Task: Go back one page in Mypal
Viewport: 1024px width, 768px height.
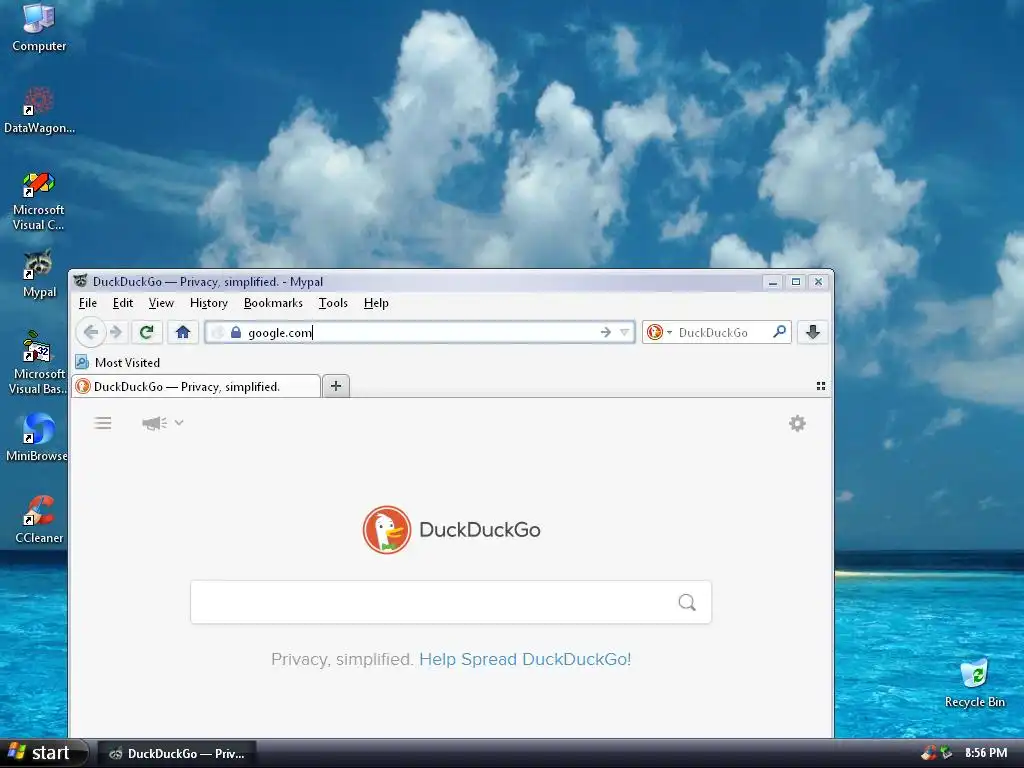Action: (x=91, y=332)
